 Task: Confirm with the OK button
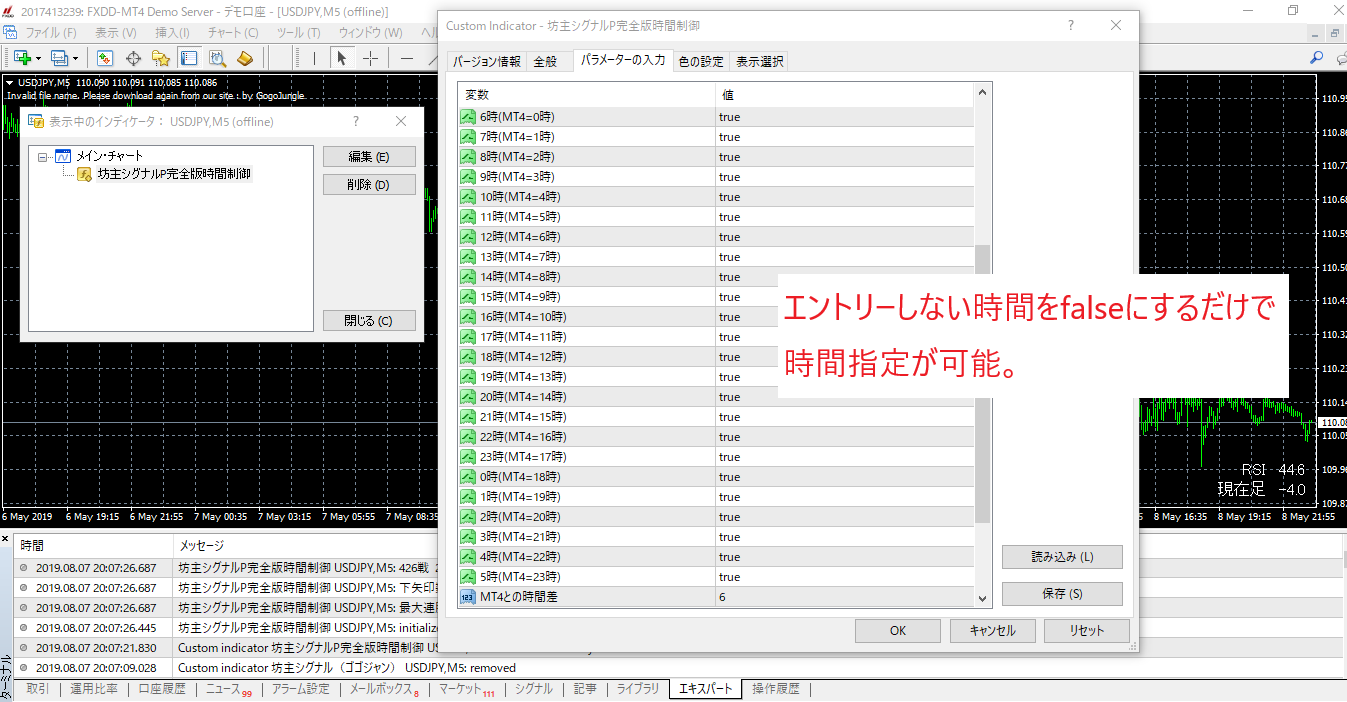898,631
